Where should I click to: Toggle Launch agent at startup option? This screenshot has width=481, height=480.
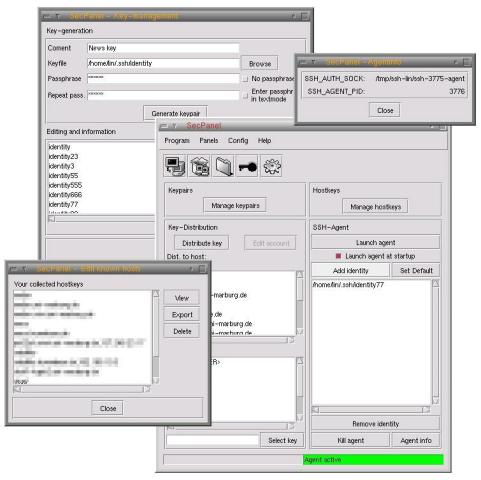(x=338, y=256)
